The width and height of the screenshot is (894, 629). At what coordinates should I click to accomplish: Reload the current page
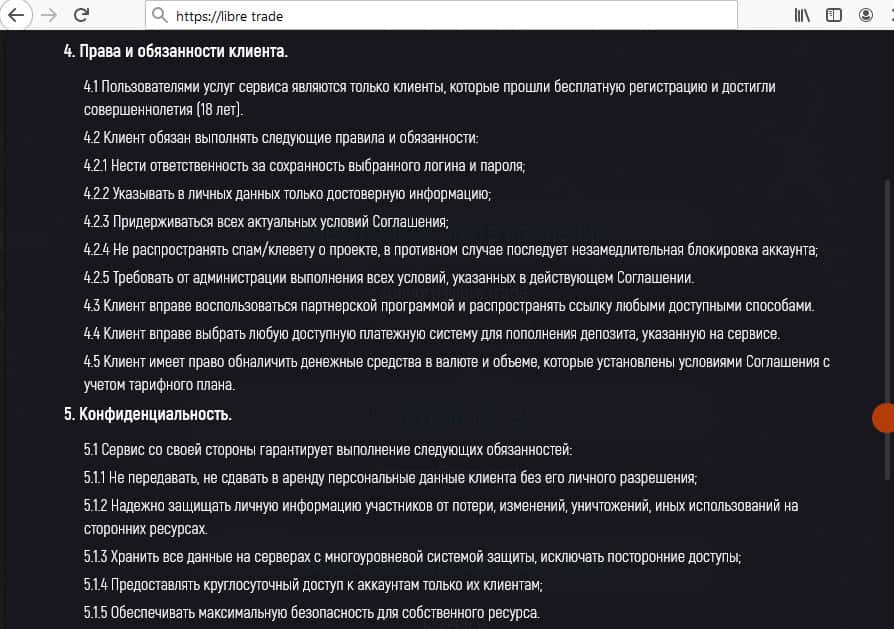coord(82,16)
